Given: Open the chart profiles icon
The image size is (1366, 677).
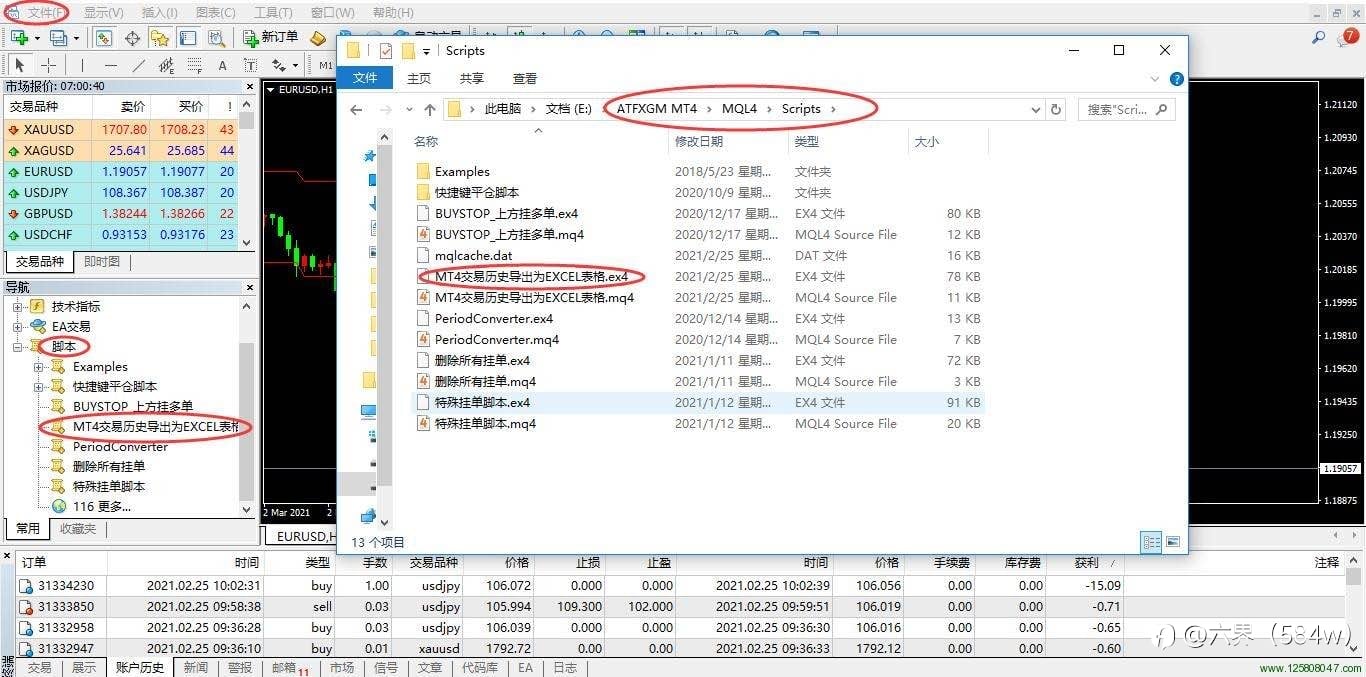Looking at the screenshot, I should click(x=59, y=38).
